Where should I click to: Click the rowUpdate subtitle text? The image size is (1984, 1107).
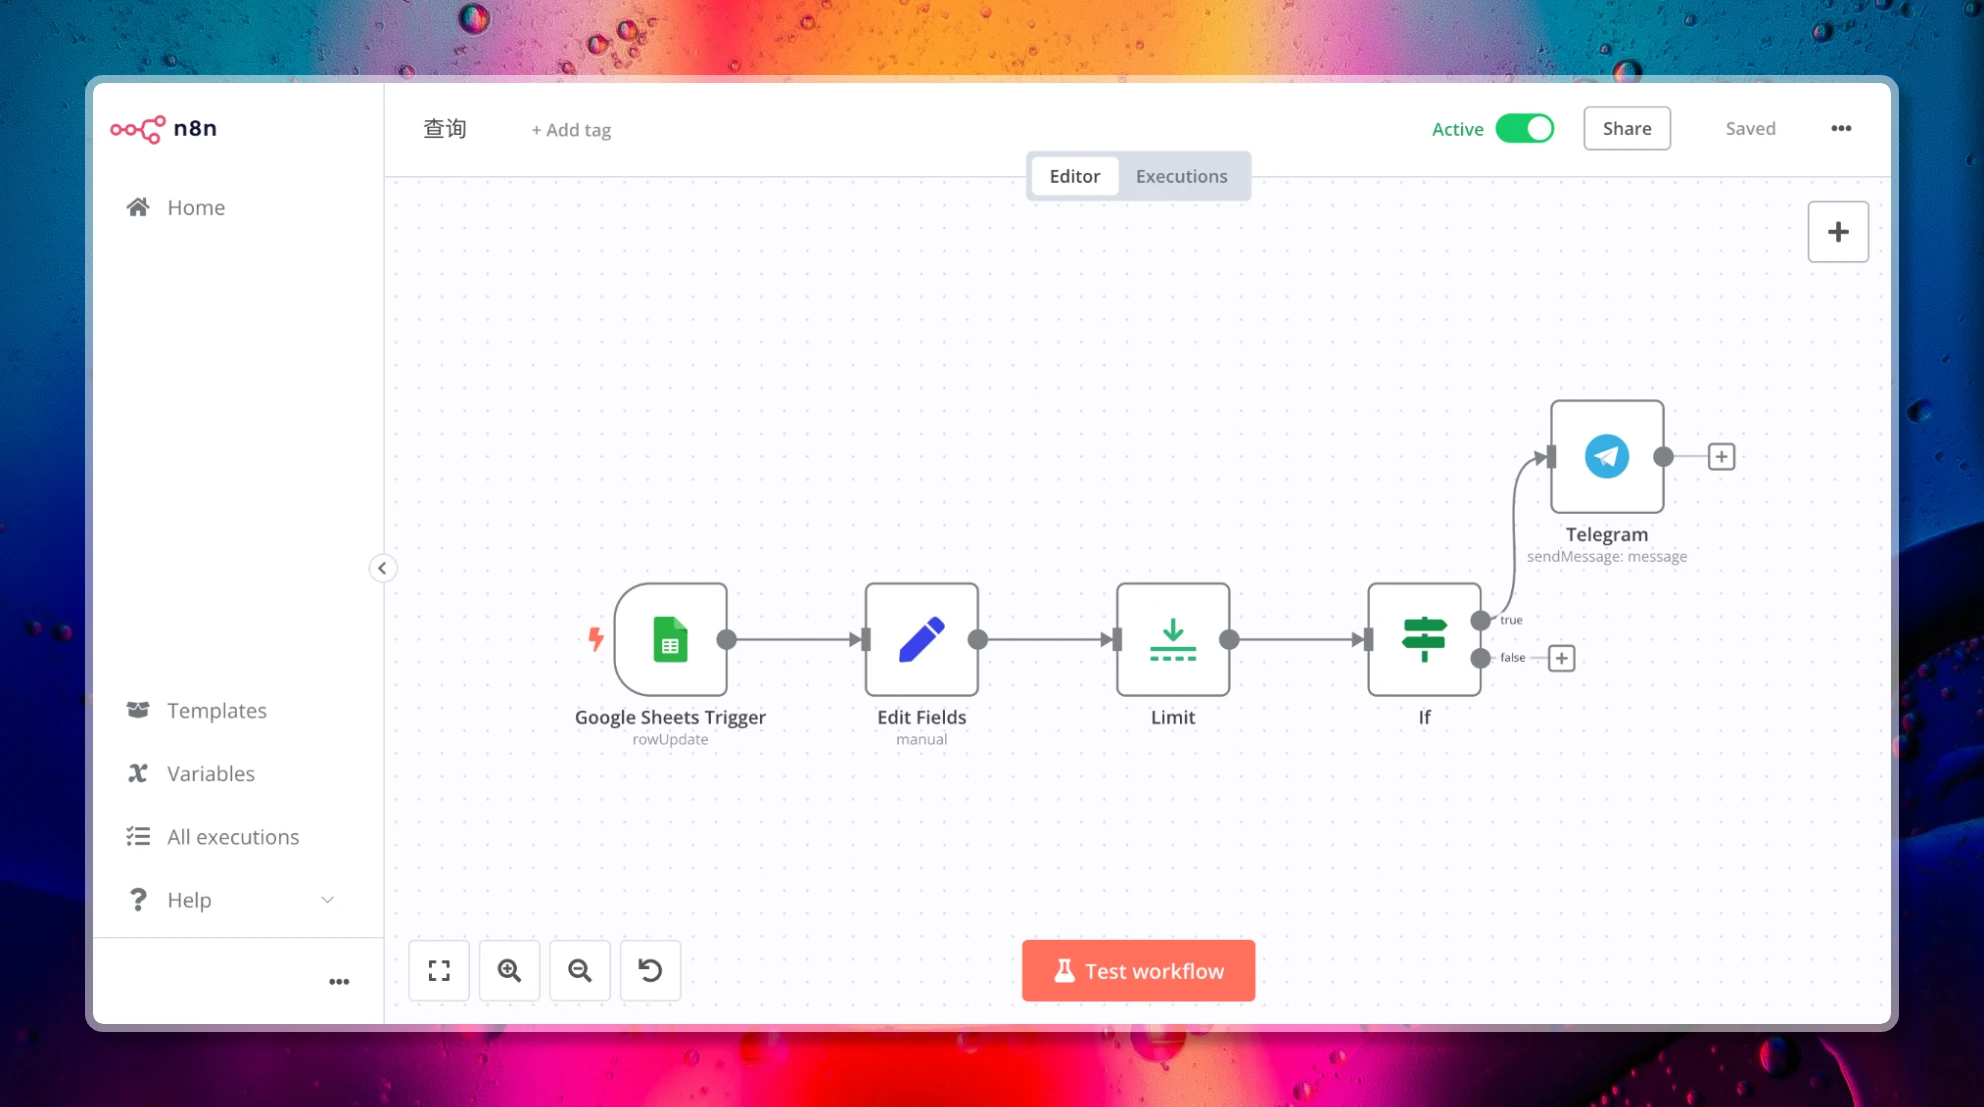click(670, 739)
